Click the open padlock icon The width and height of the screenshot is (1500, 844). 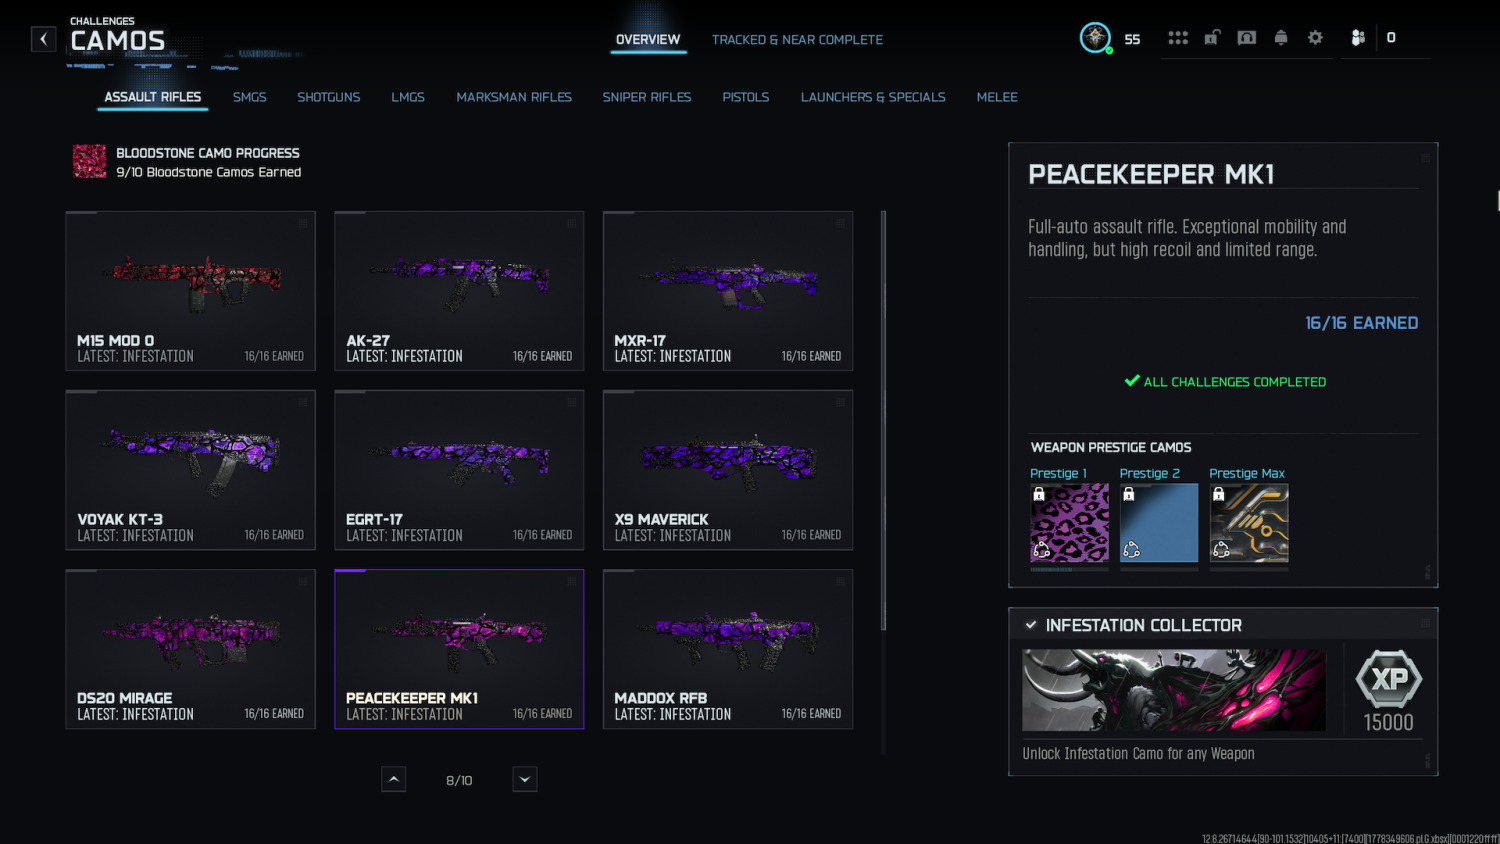tap(1212, 38)
